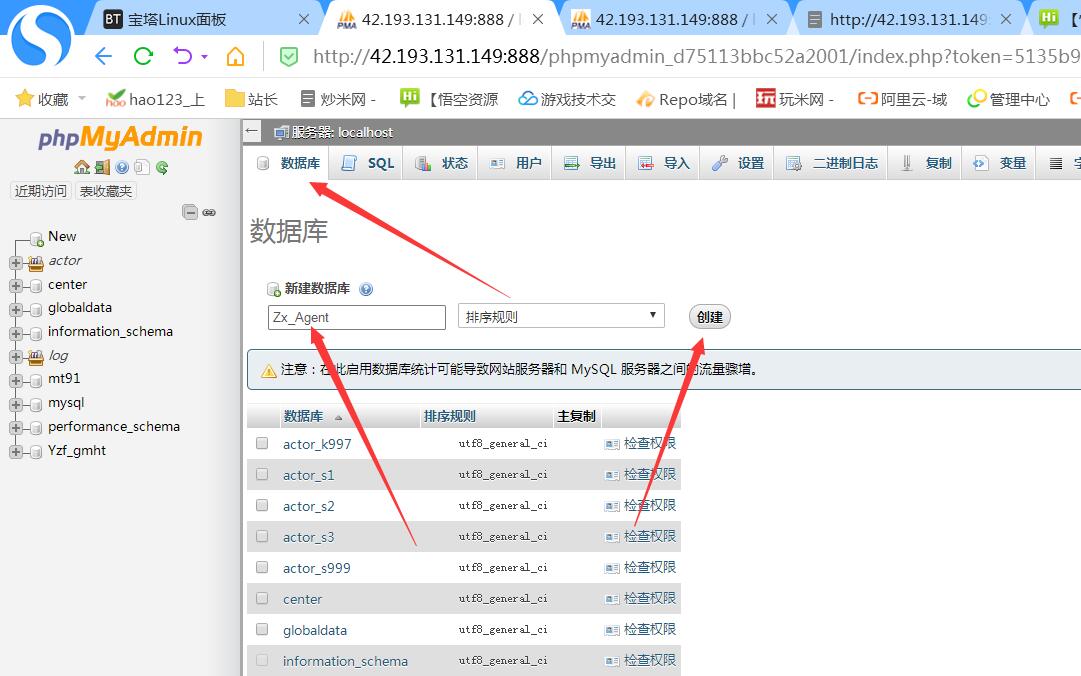Viewport: 1081px width, 676px height.
Task: Click the phpMyAdmin home icon
Action: tap(82, 167)
